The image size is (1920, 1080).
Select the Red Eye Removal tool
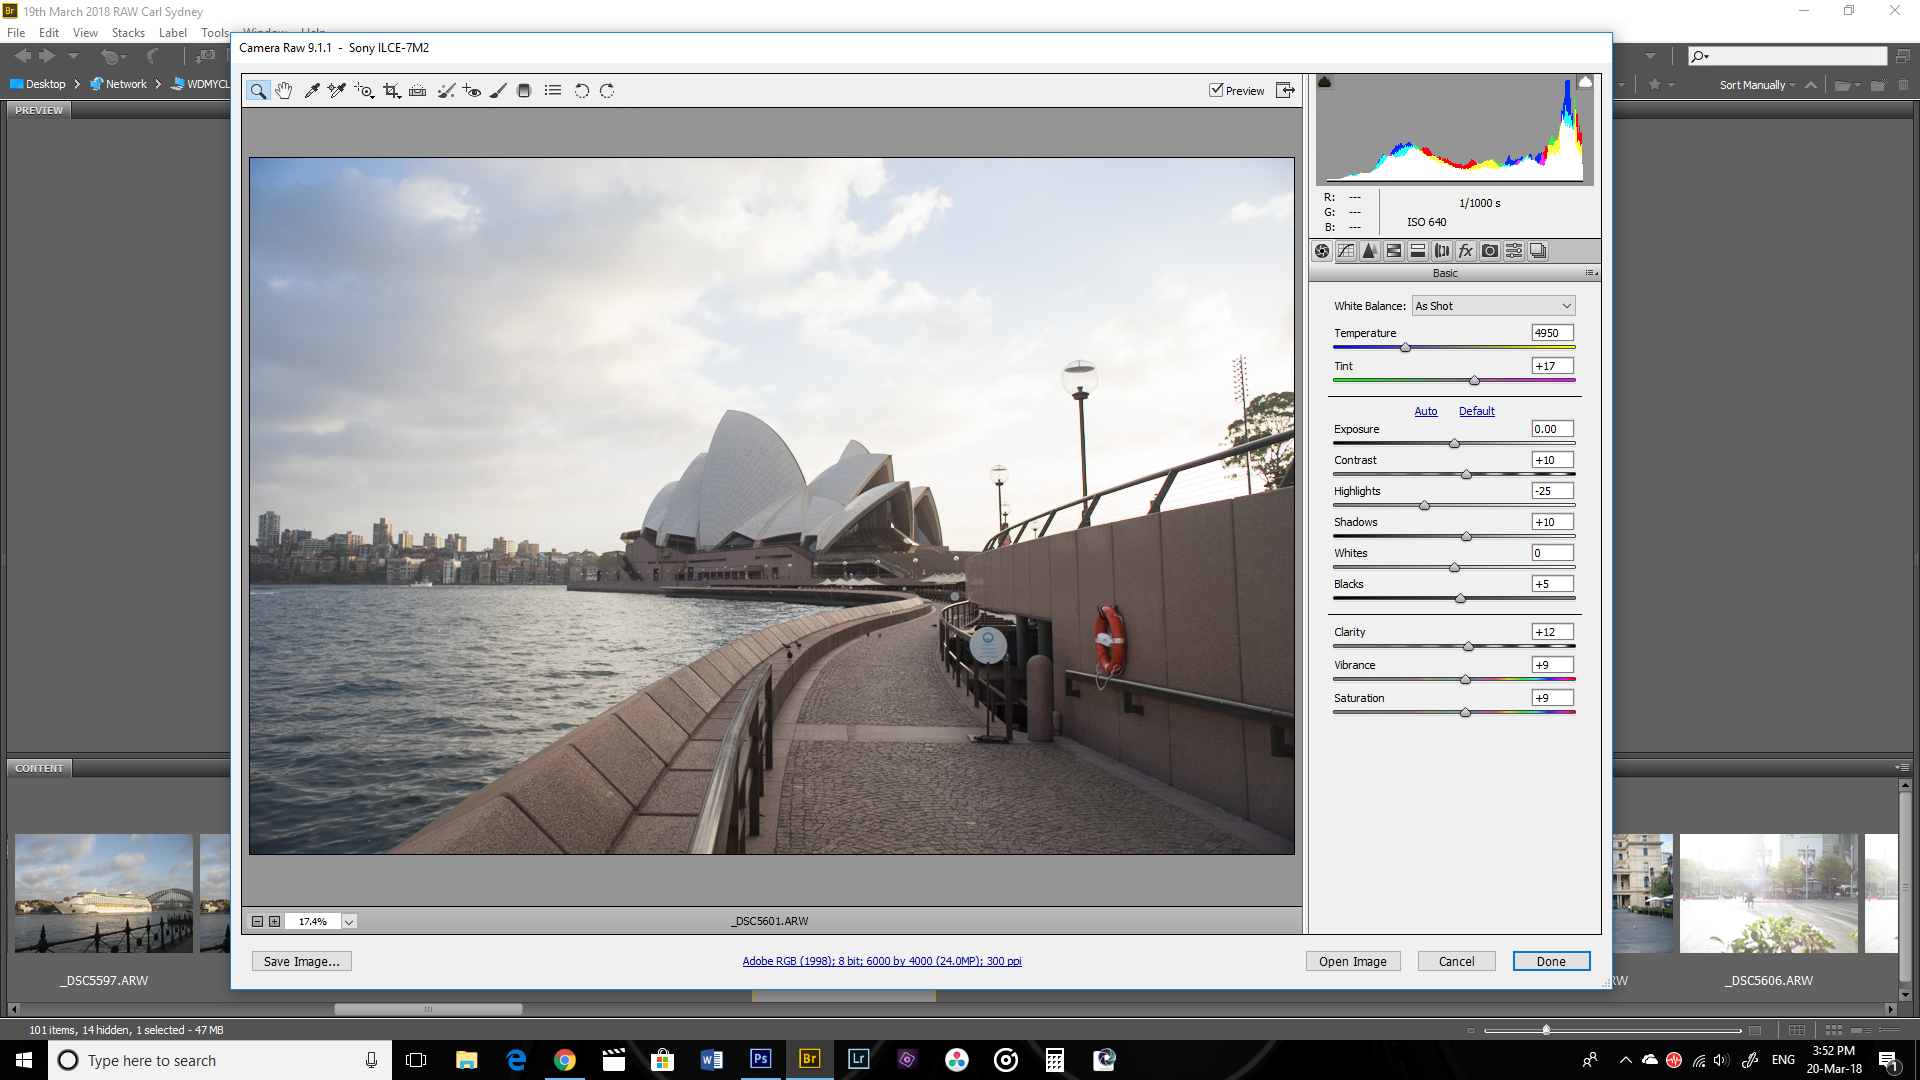(472, 90)
